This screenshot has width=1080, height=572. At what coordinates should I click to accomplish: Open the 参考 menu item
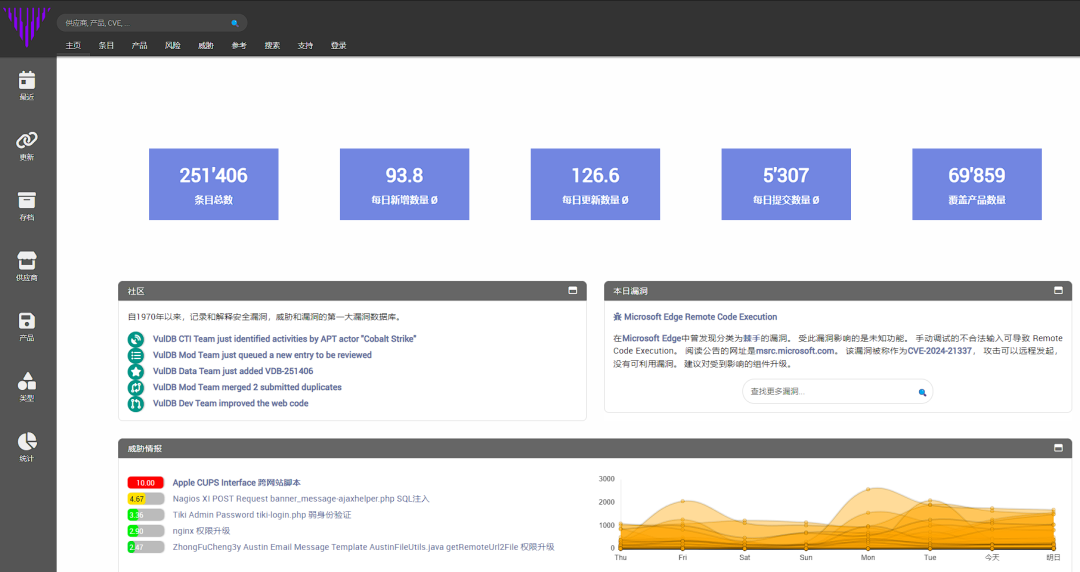point(239,45)
